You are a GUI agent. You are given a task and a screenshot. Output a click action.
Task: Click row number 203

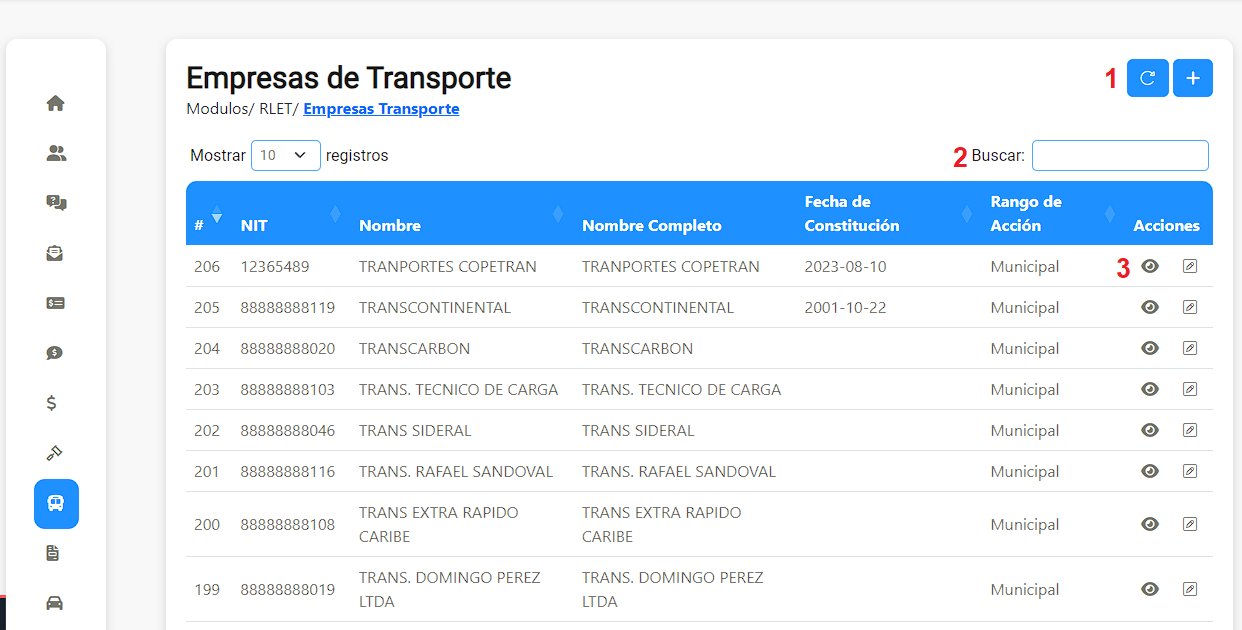tap(207, 390)
